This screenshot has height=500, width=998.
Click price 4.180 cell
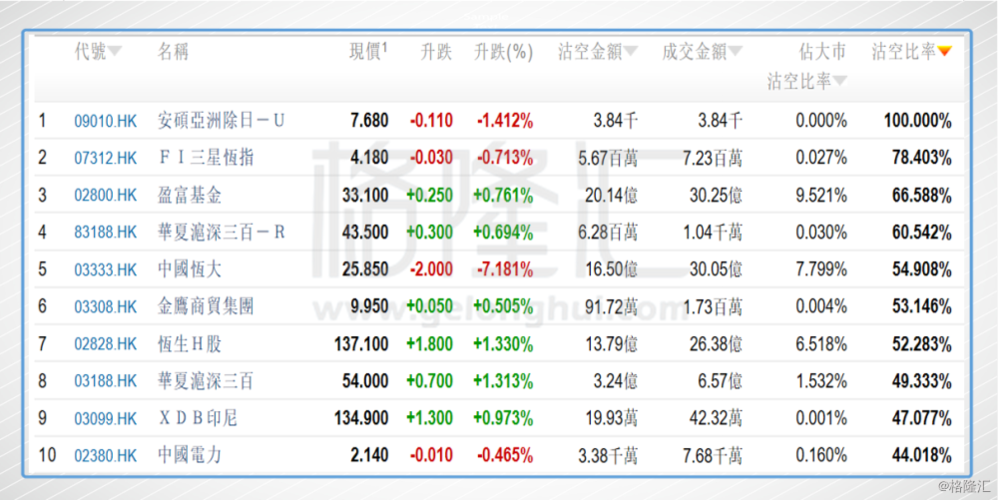[369, 158]
